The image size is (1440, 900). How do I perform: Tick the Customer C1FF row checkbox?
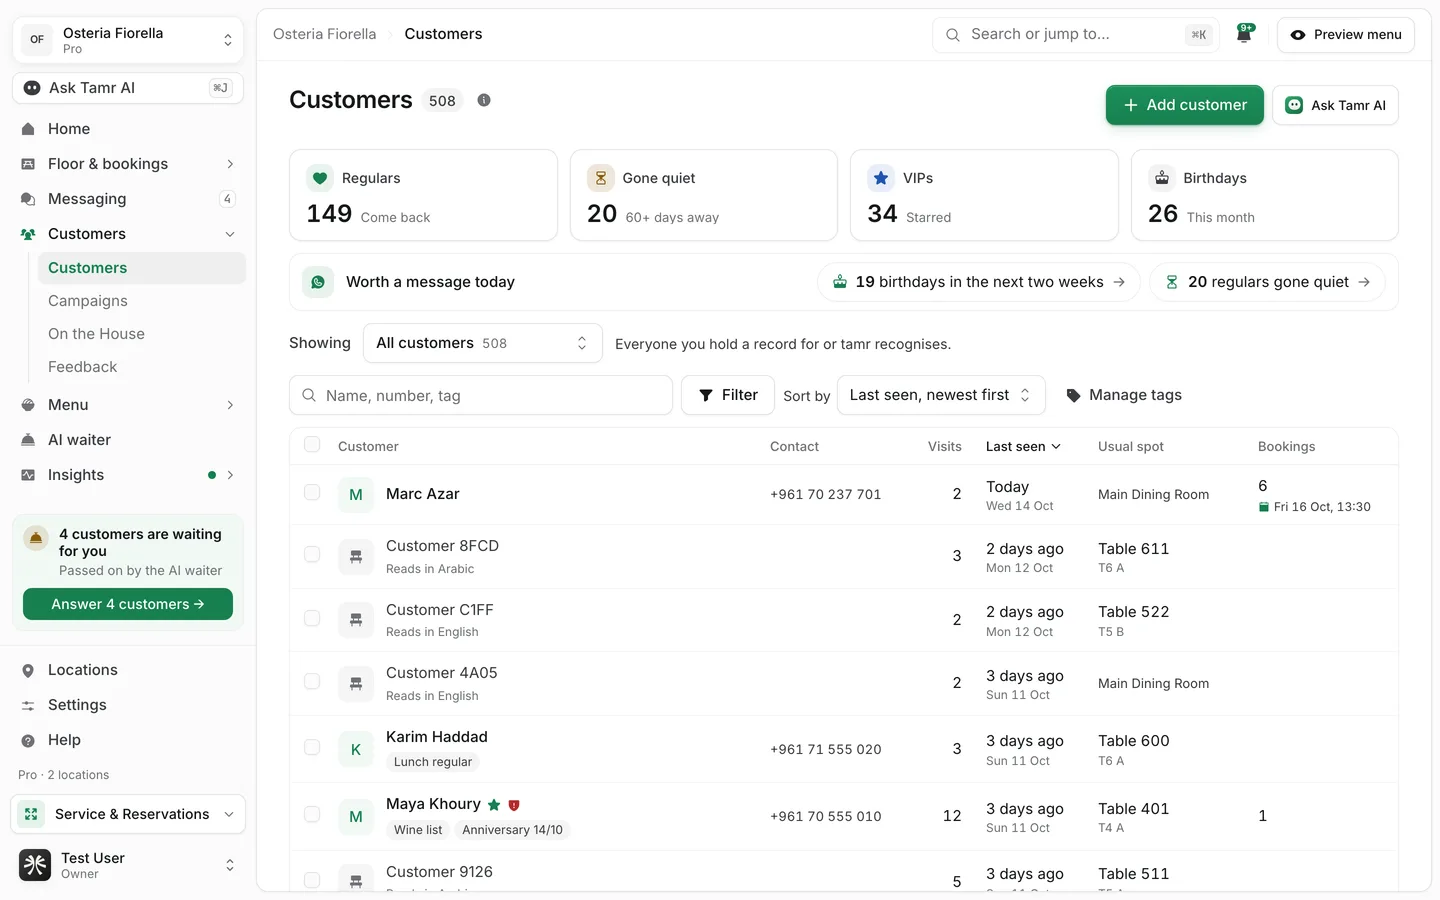[x=312, y=619]
